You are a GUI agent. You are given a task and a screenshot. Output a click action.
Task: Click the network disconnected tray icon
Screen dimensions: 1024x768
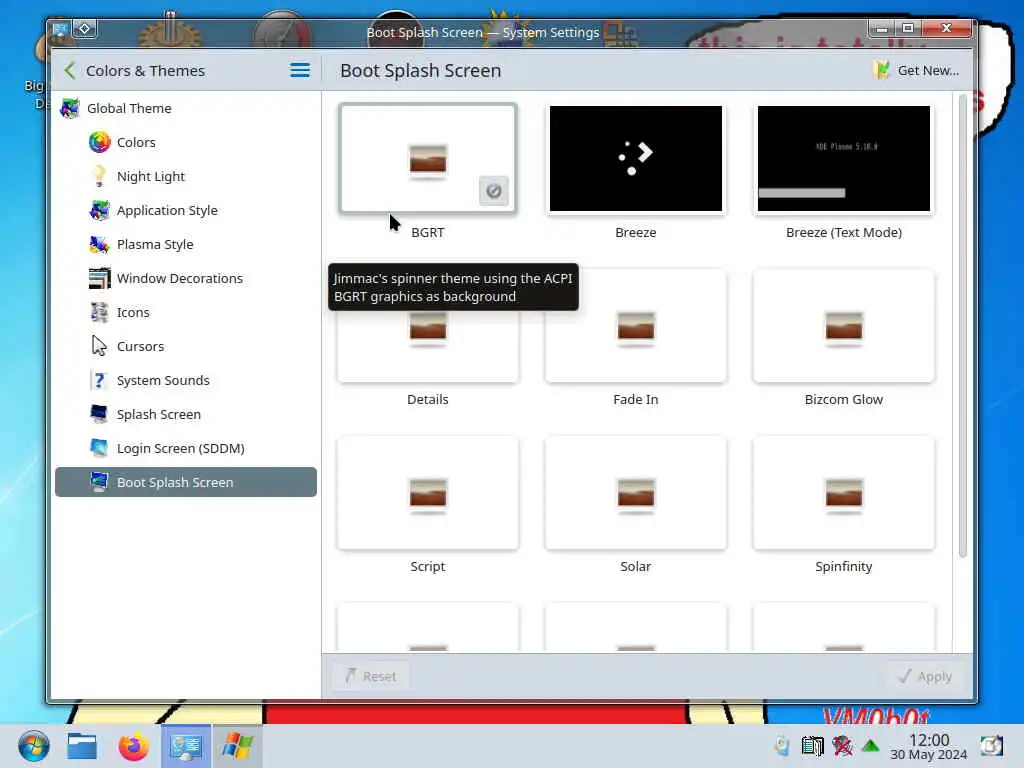coord(842,745)
